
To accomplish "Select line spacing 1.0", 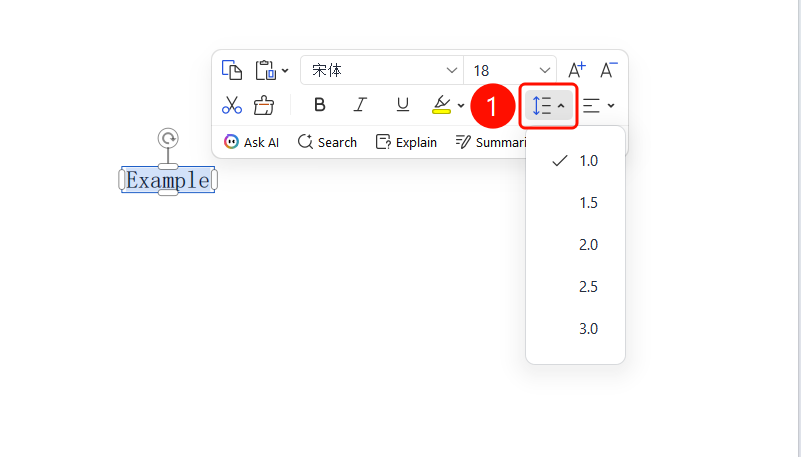I will click(575, 161).
